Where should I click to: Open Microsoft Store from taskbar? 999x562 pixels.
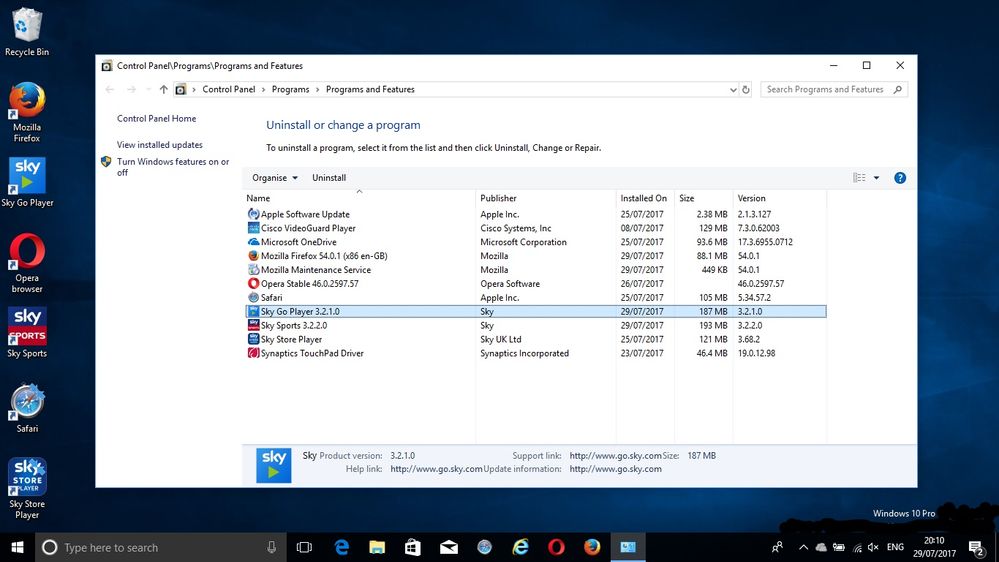(x=413, y=547)
